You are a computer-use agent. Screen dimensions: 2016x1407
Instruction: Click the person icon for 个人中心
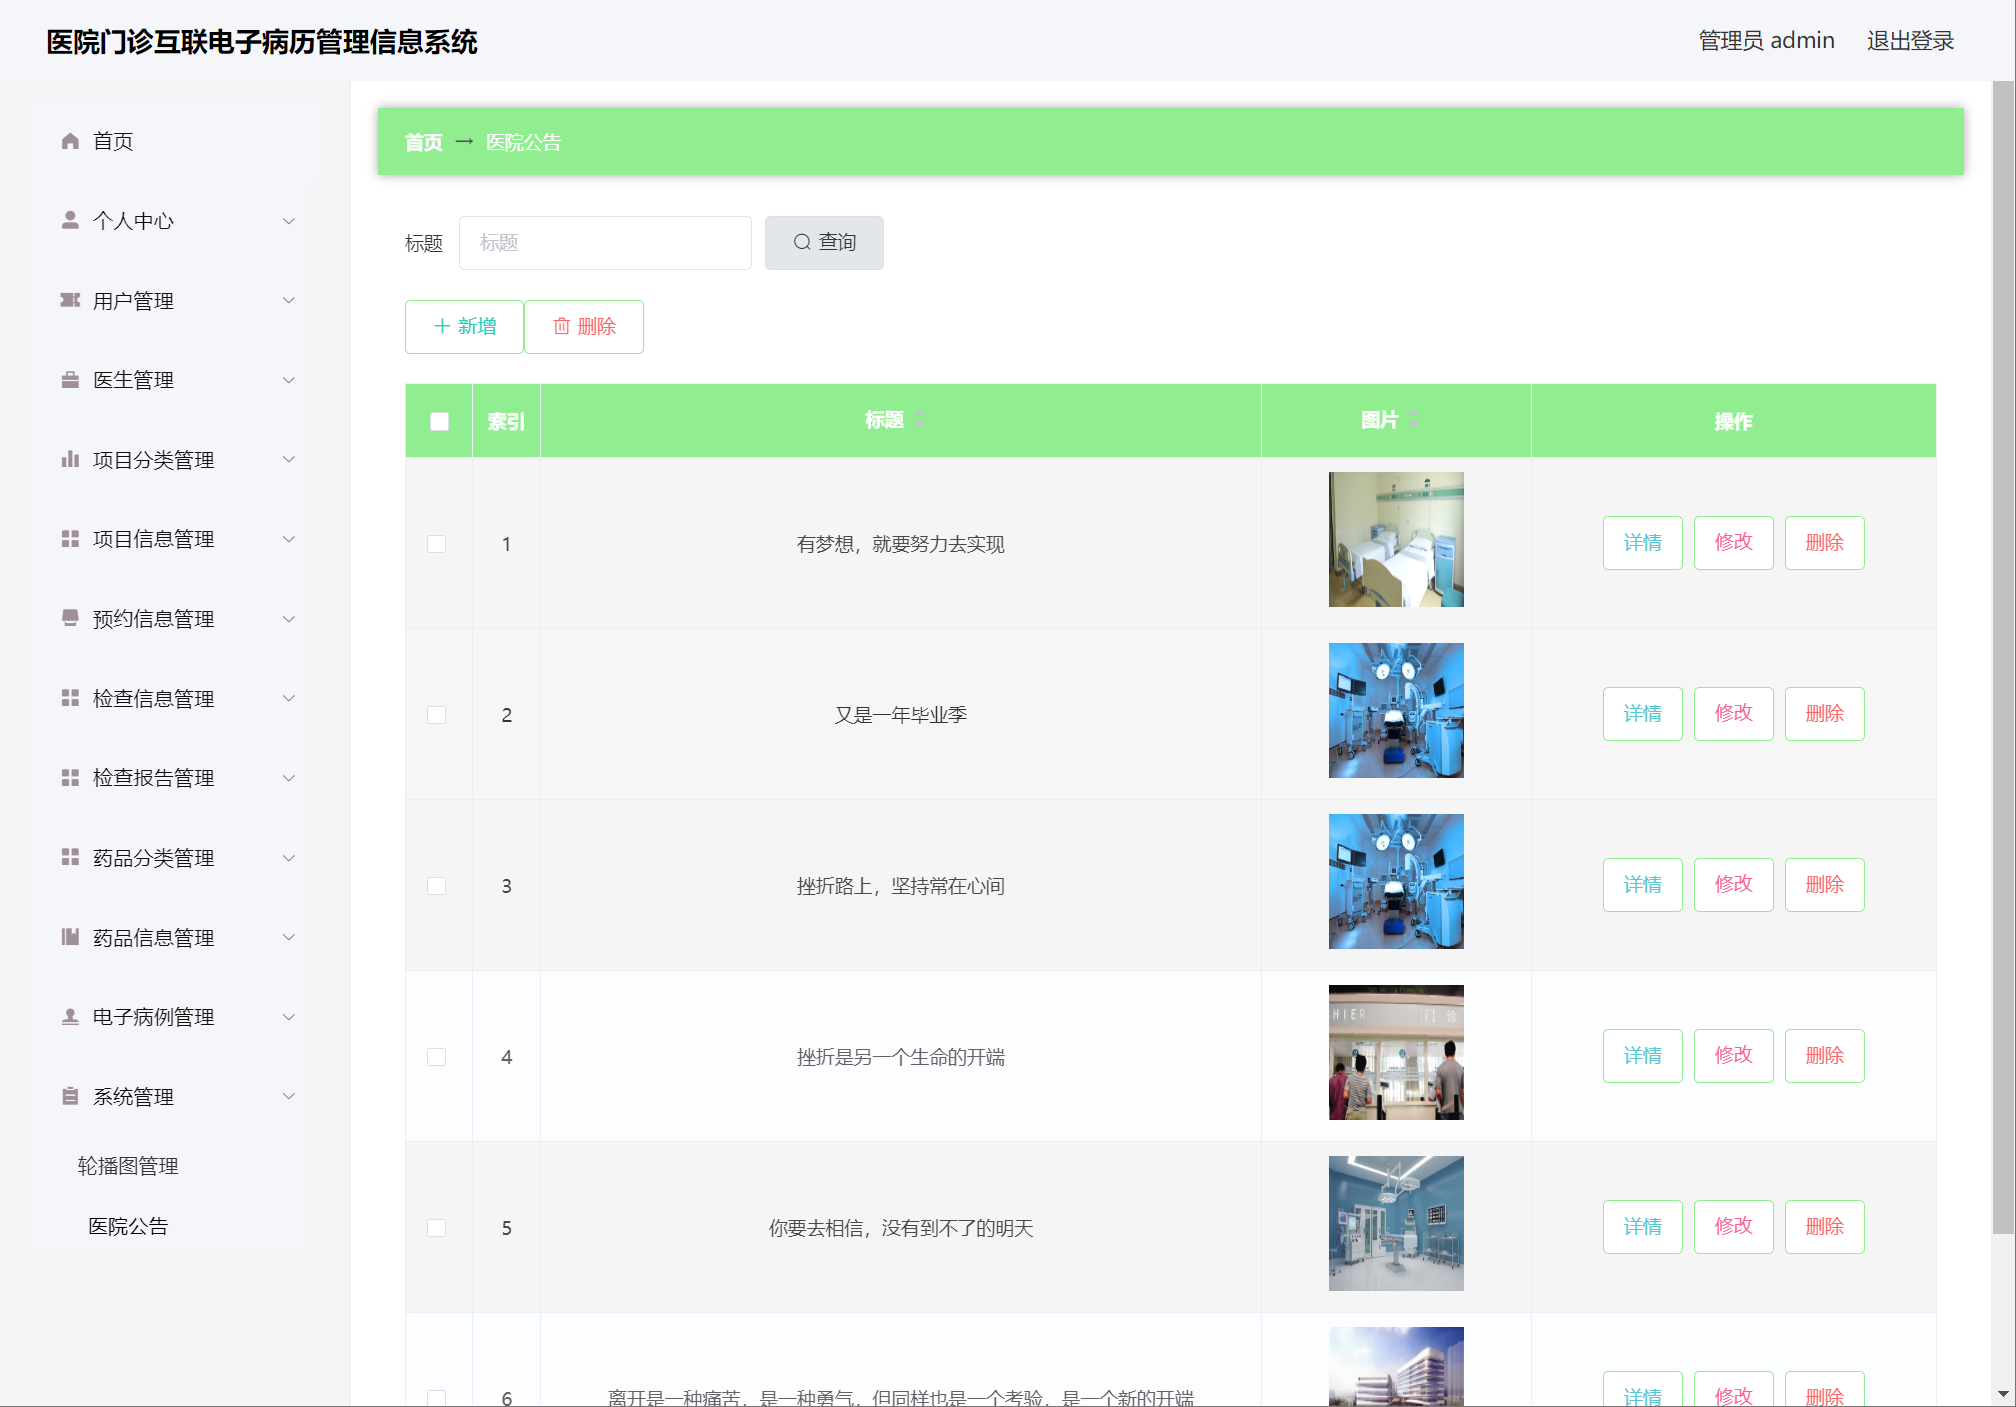70,220
